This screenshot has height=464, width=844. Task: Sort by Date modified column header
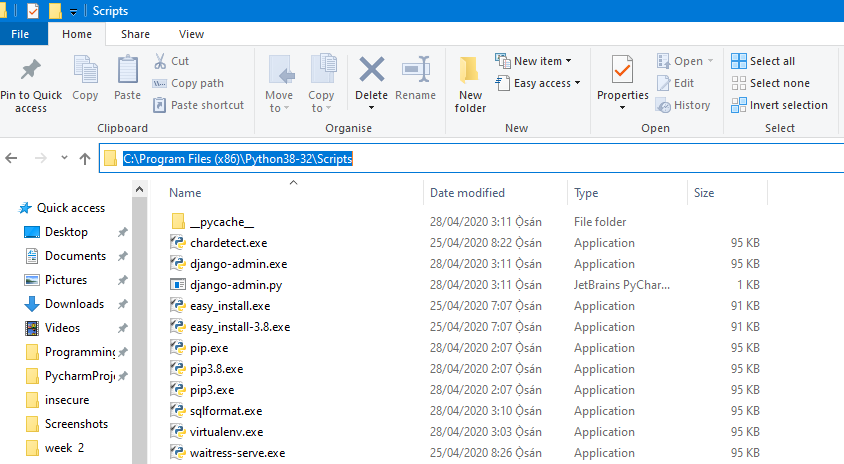click(467, 193)
